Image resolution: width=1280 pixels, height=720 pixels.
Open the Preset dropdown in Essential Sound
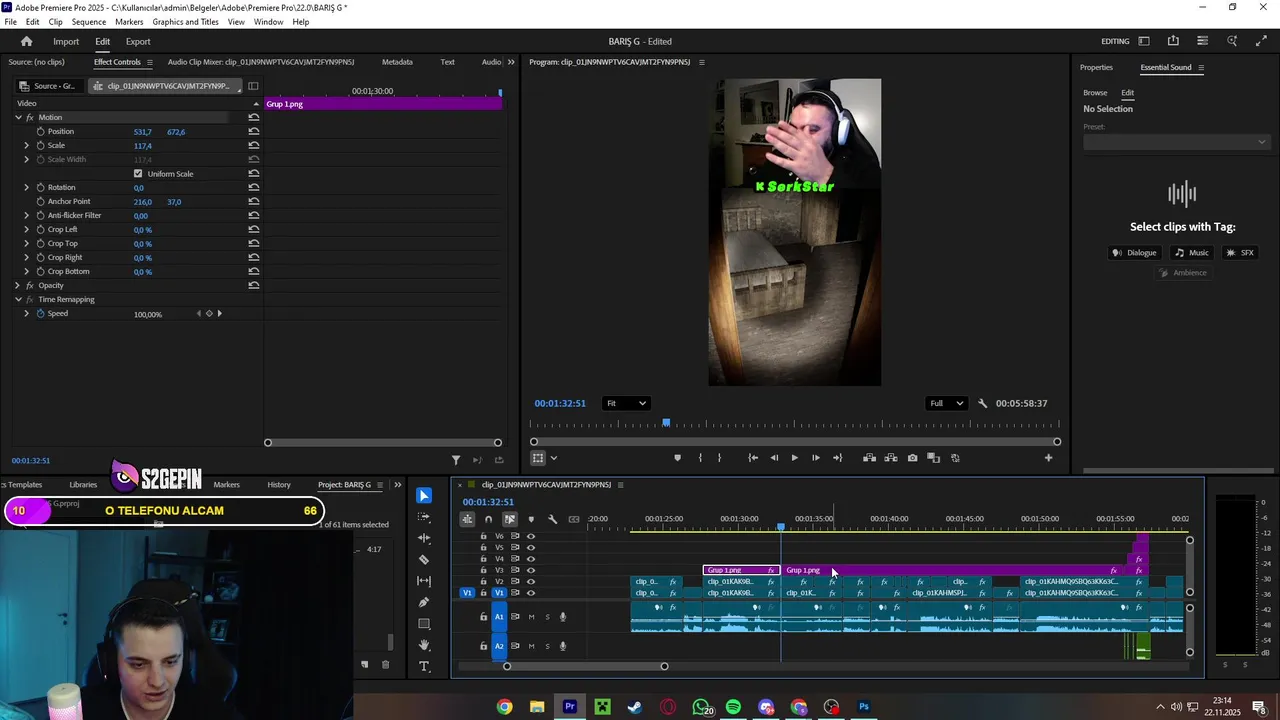(x=1176, y=142)
